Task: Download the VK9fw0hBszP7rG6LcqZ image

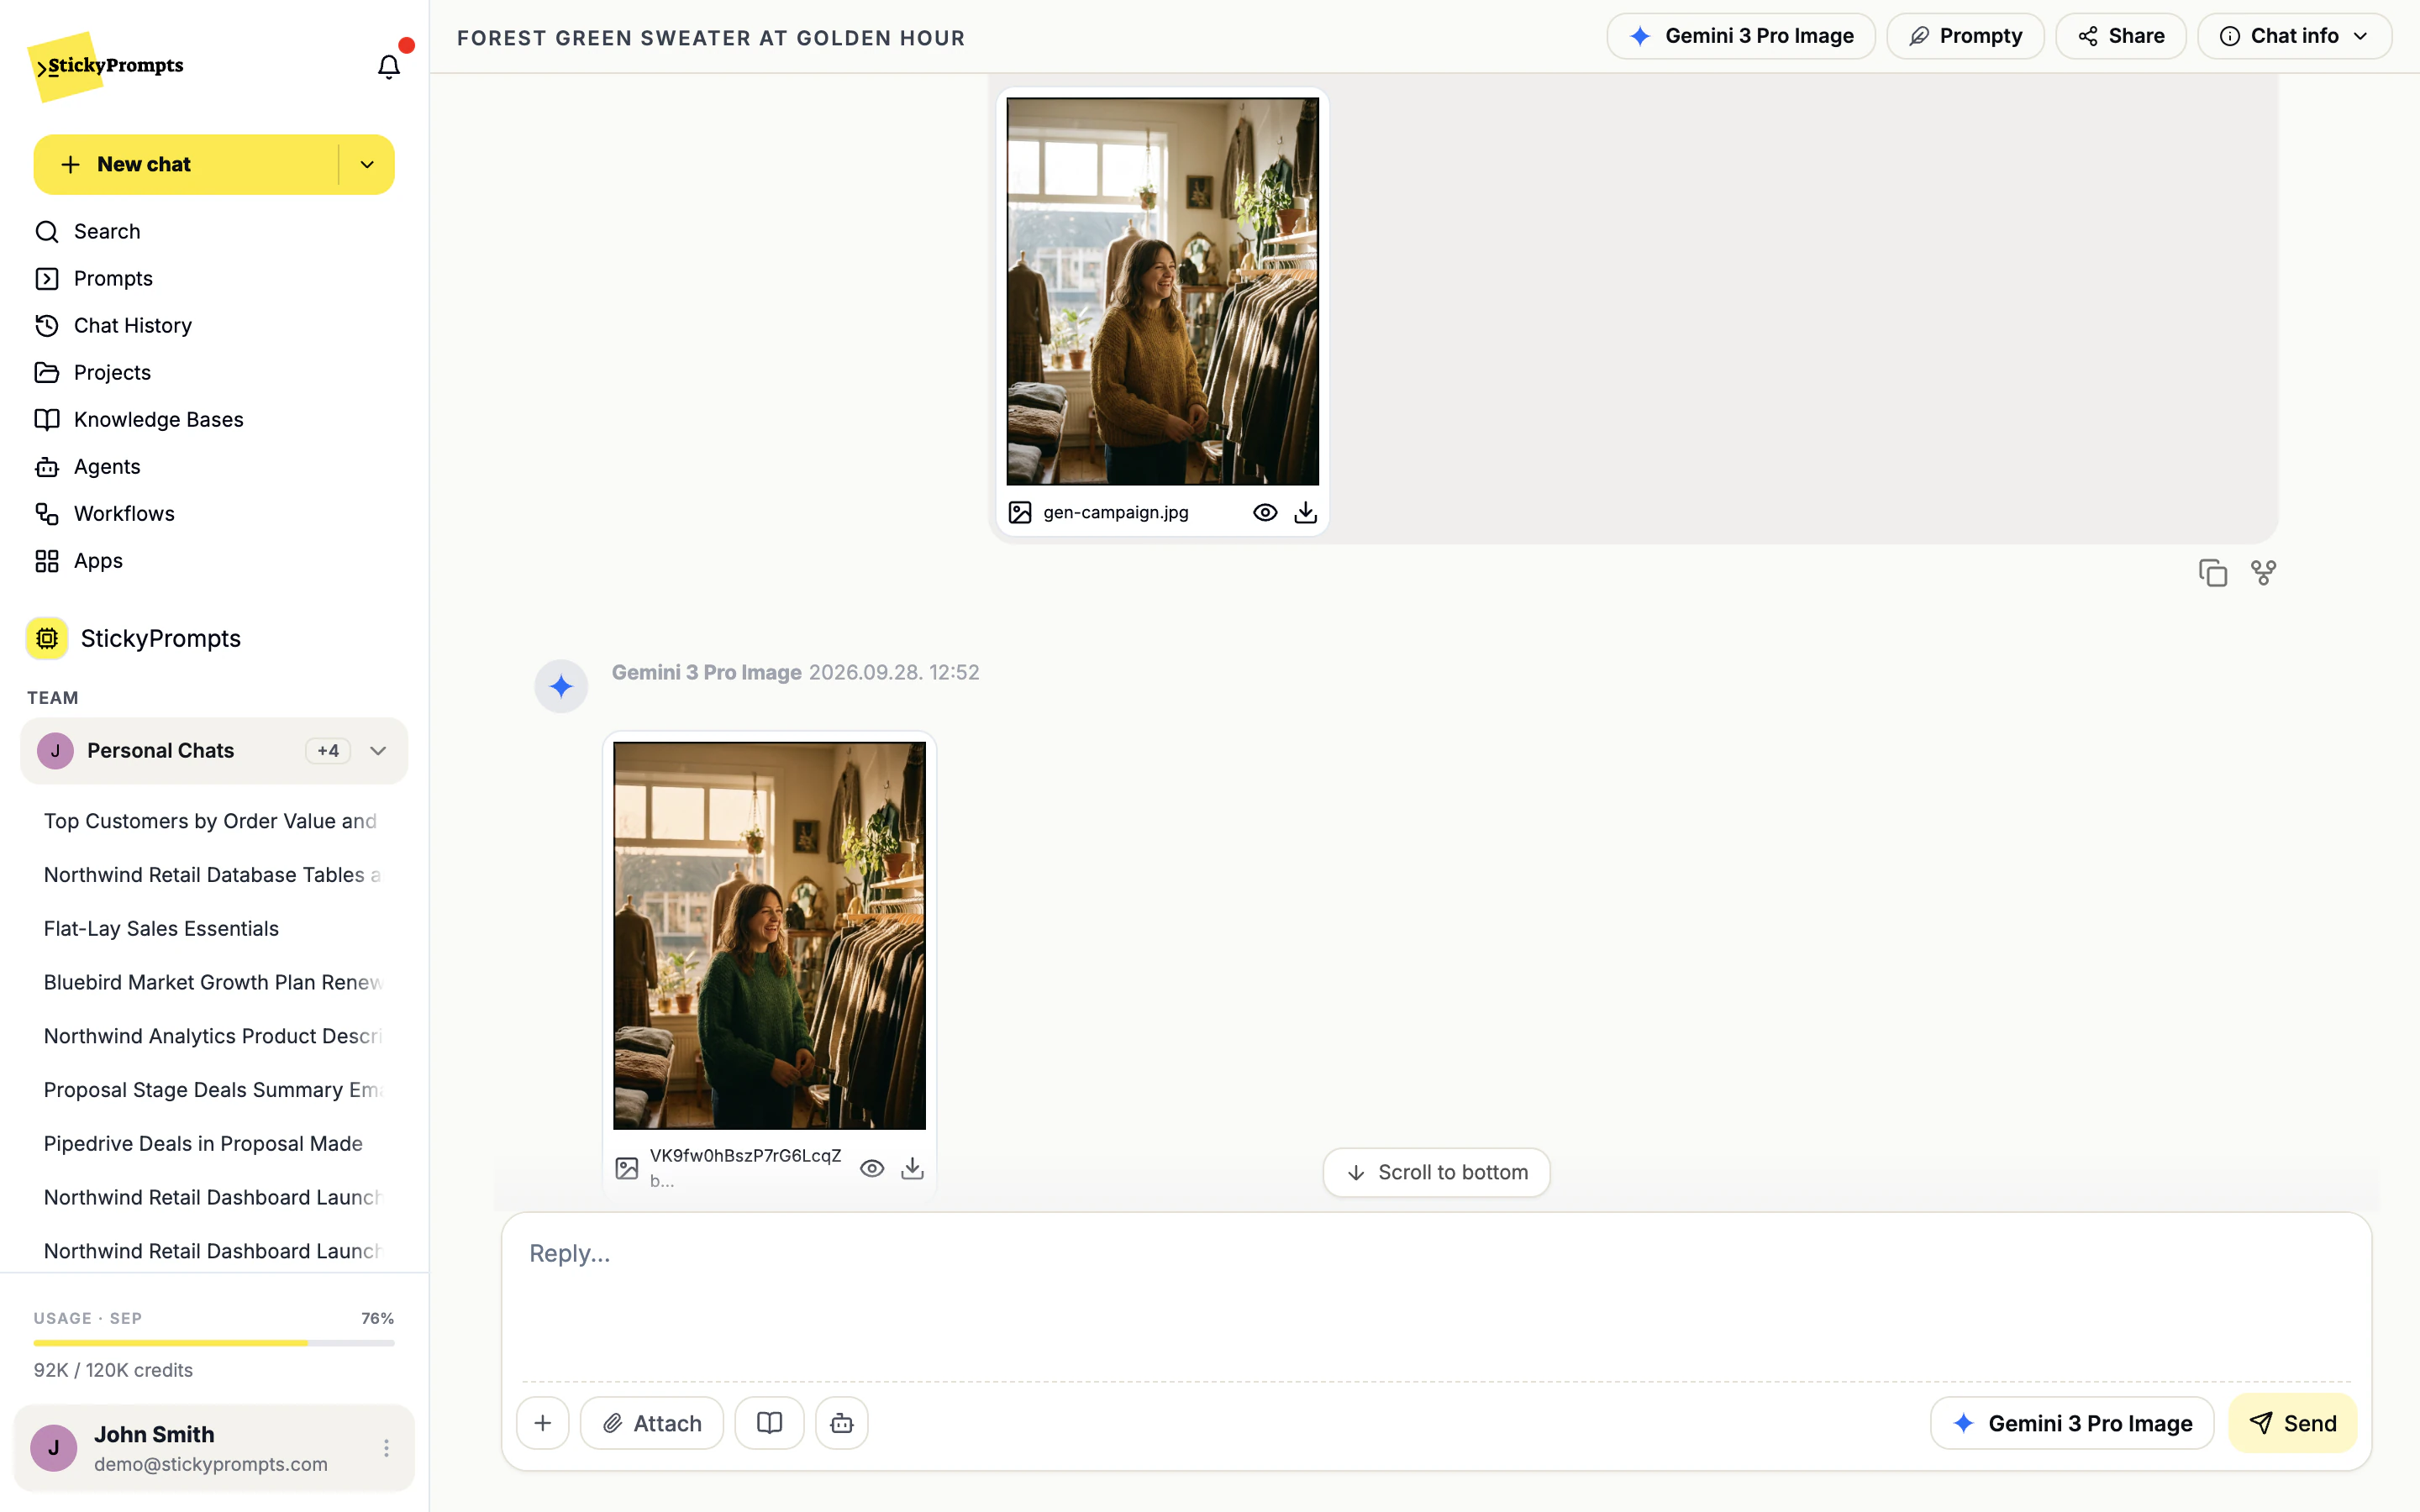Action: coord(912,1168)
